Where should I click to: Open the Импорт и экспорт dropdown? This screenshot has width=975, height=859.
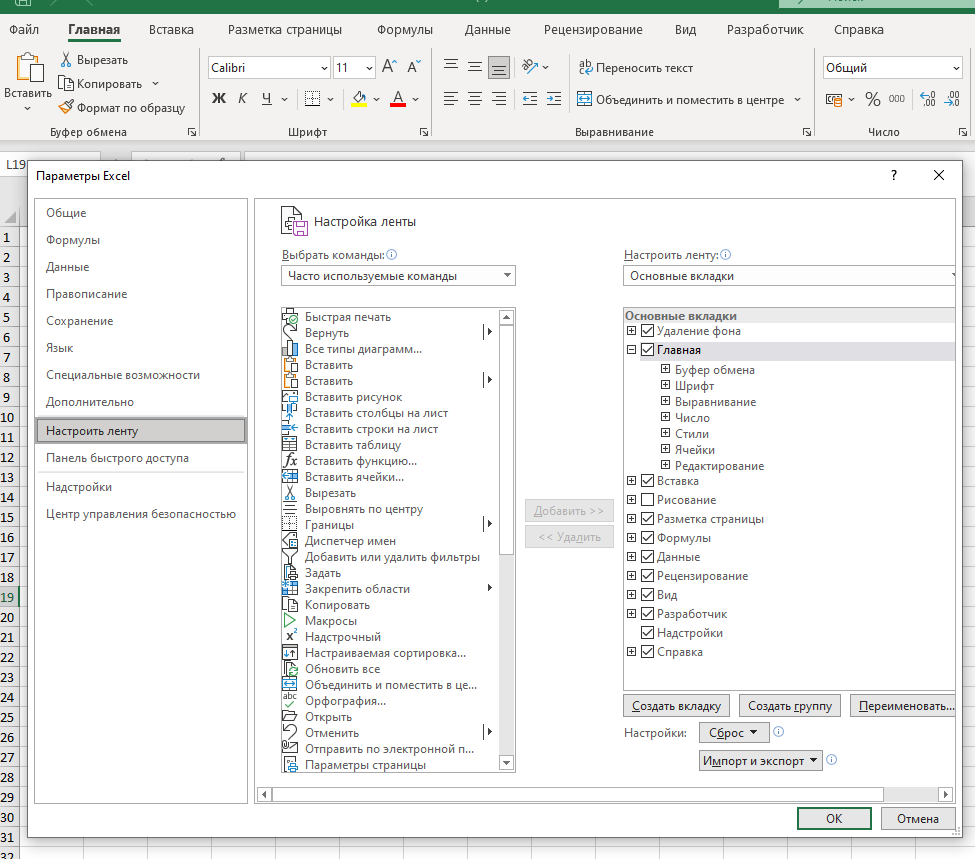click(760, 761)
